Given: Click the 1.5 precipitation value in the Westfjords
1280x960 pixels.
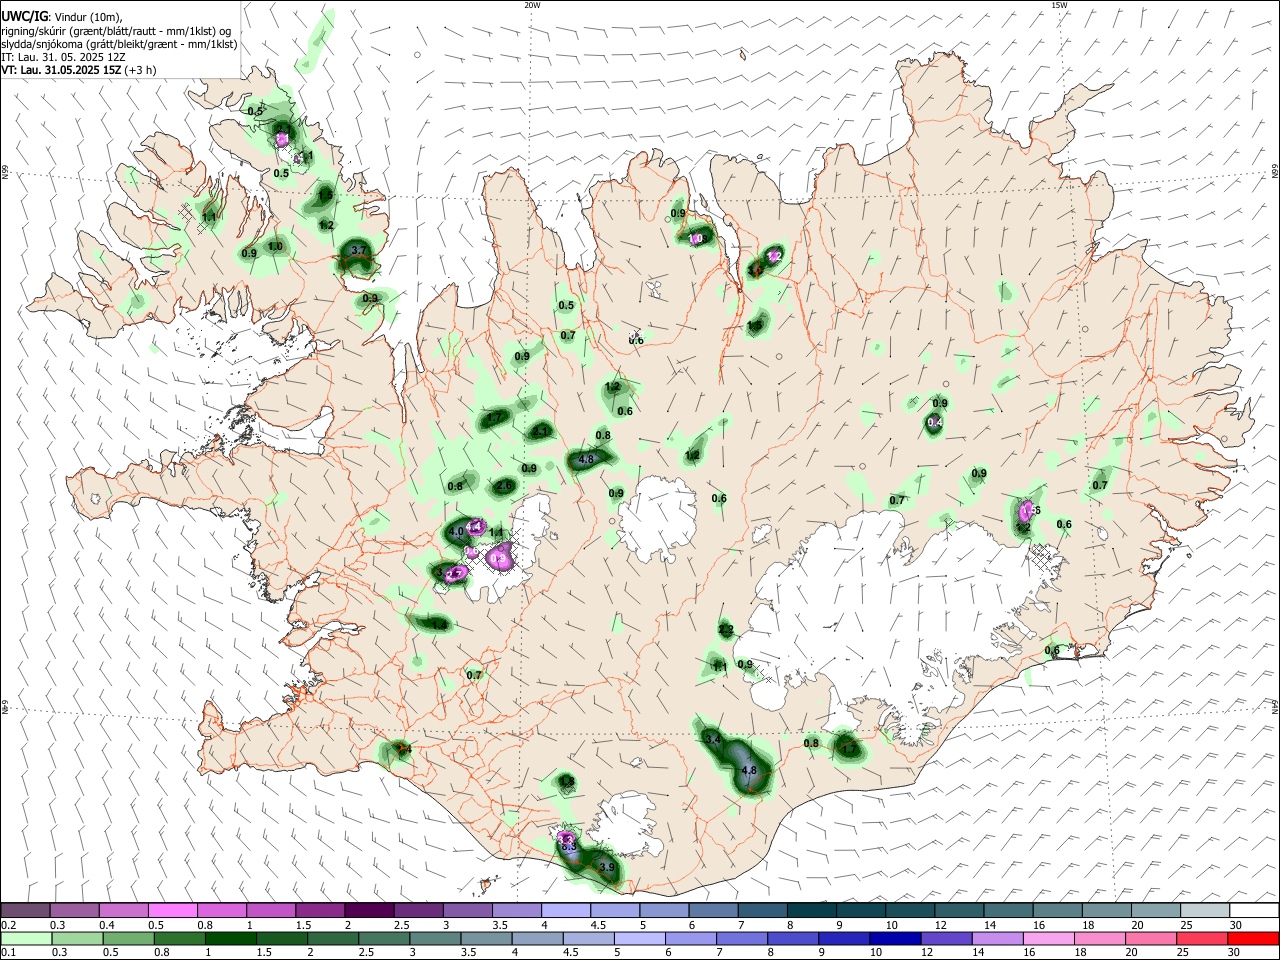Looking at the screenshot, I should [325, 195].
